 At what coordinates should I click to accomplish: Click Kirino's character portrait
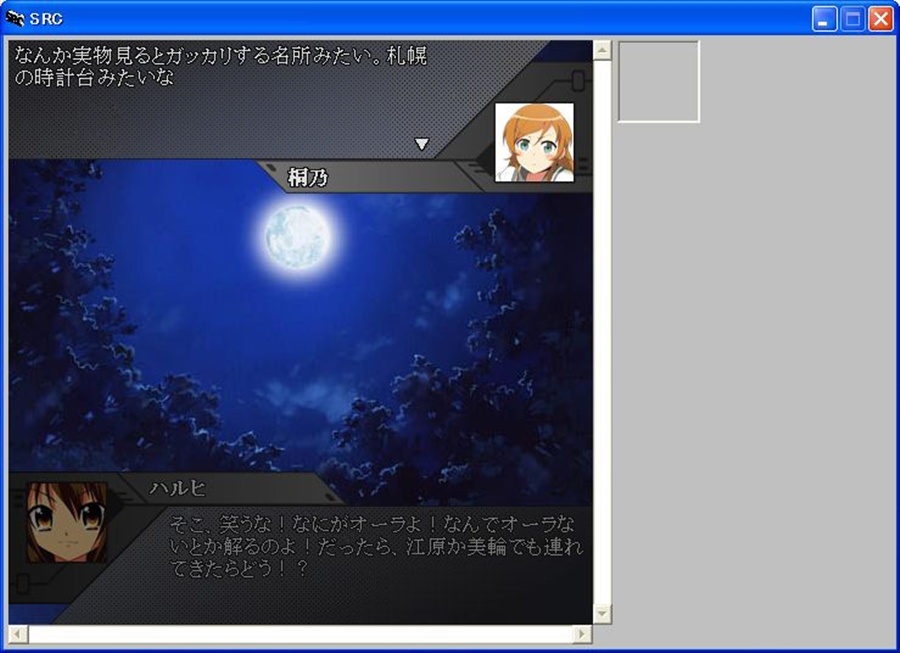[x=534, y=143]
